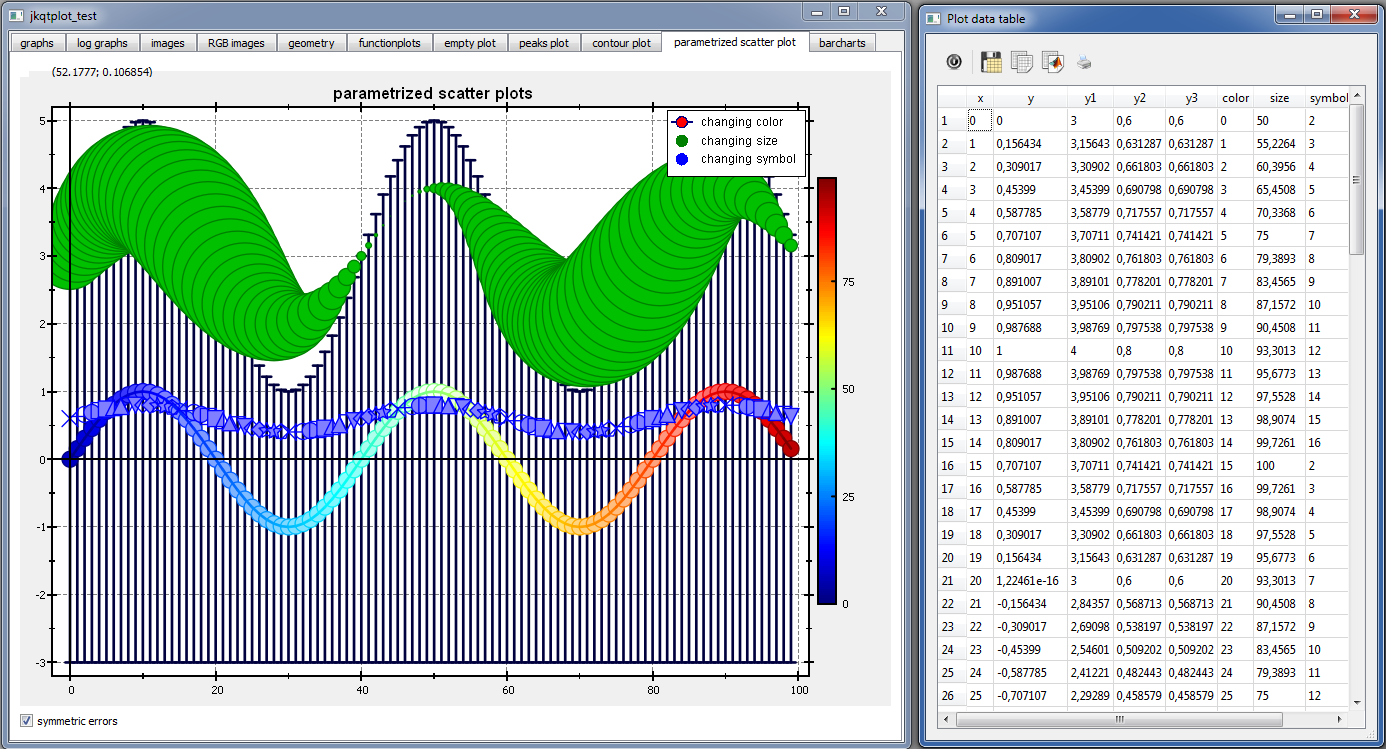Click the 'parametrized scatter plots' chart title
1386x749 pixels.
point(432,93)
